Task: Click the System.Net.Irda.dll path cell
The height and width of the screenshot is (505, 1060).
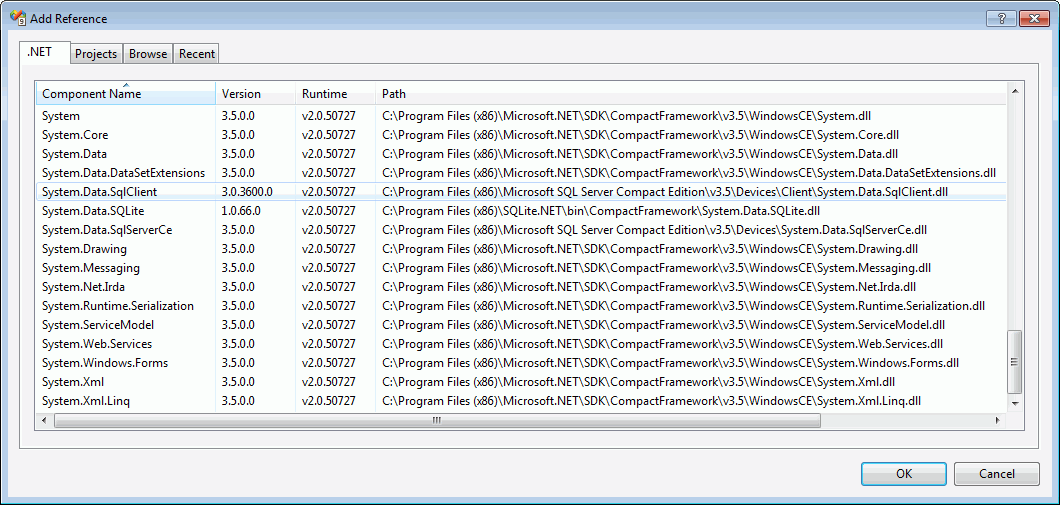Action: (x=649, y=287)
